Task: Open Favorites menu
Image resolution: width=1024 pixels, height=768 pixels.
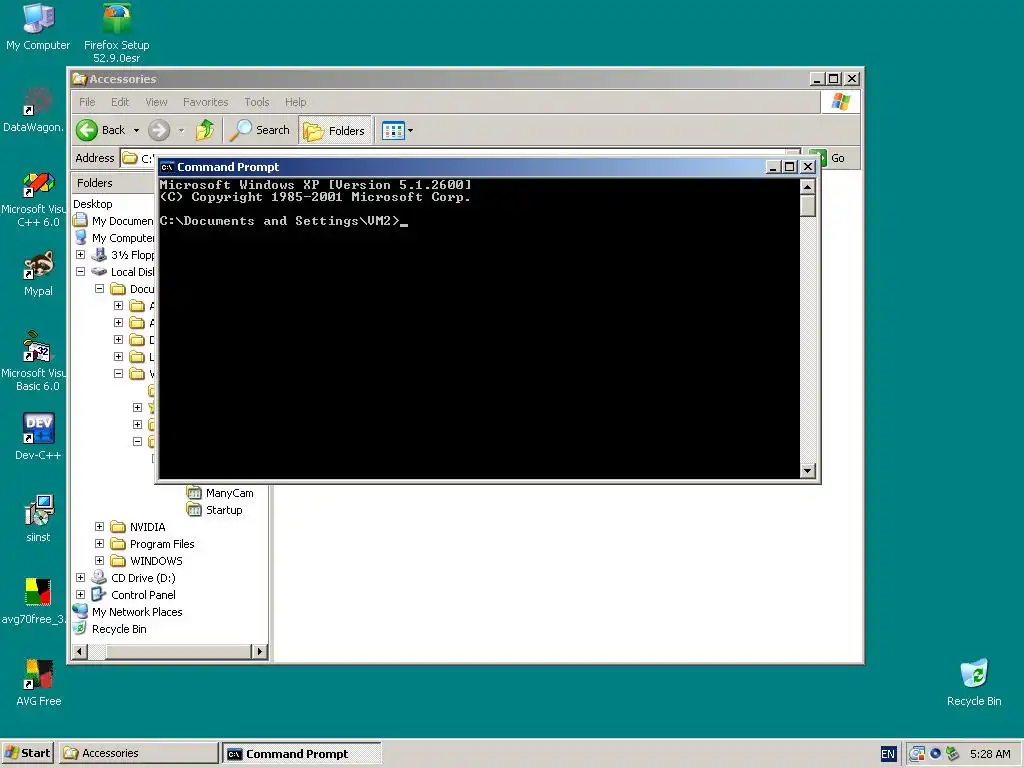Action: click(206, 102)
